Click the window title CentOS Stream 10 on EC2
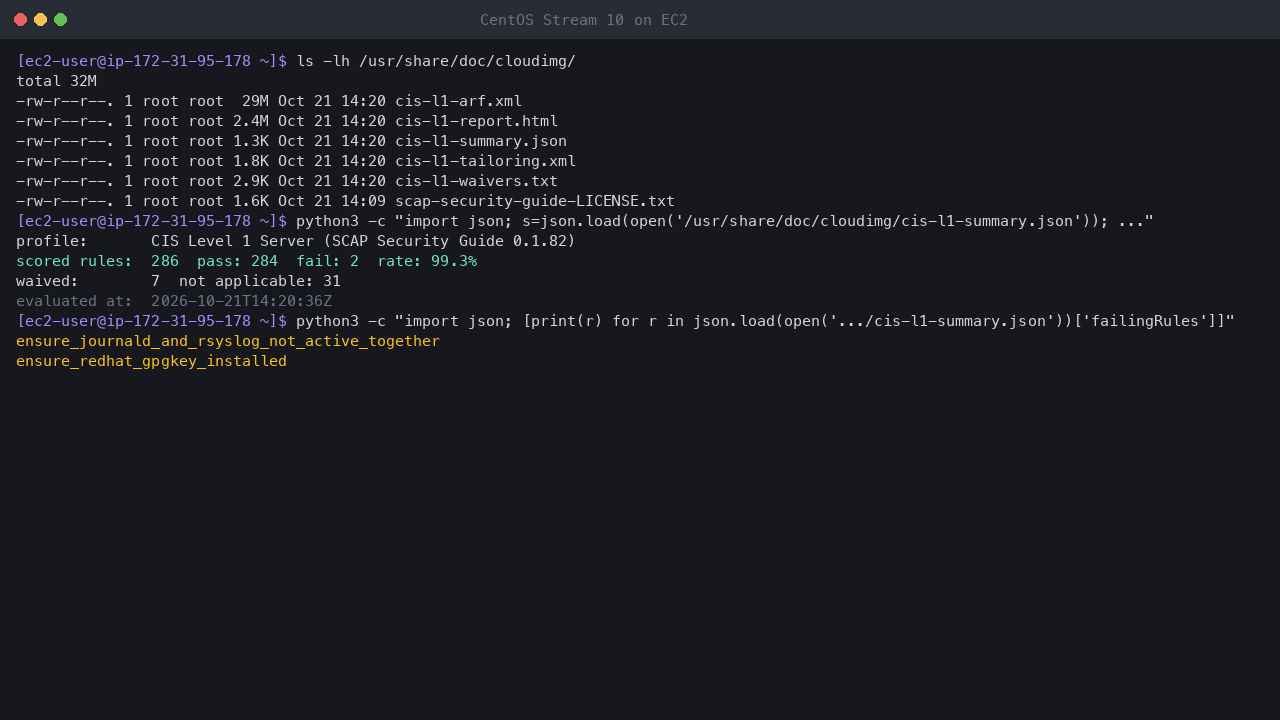The height and width of the screenshot is (720, 1280). tap(584, 20)
